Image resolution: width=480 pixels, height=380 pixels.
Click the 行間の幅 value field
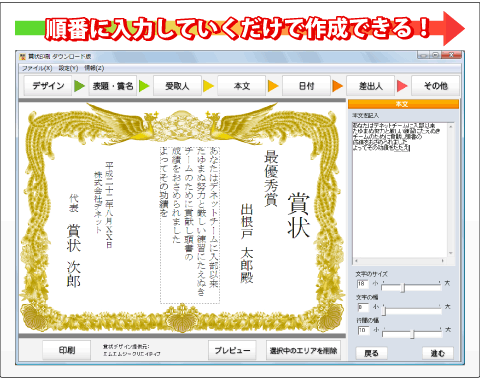pos(363,330)
